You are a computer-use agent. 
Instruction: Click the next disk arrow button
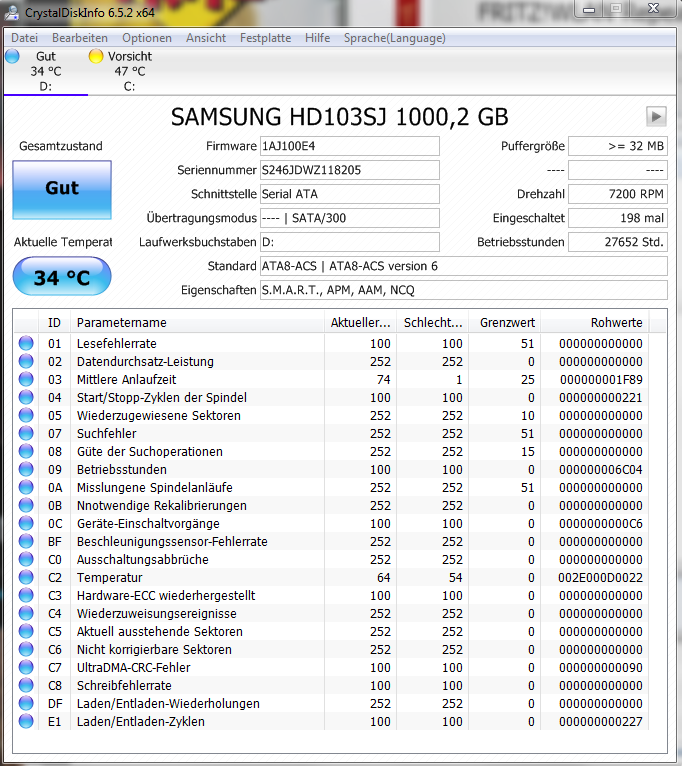pyautogui.click(x=656, y=117)
